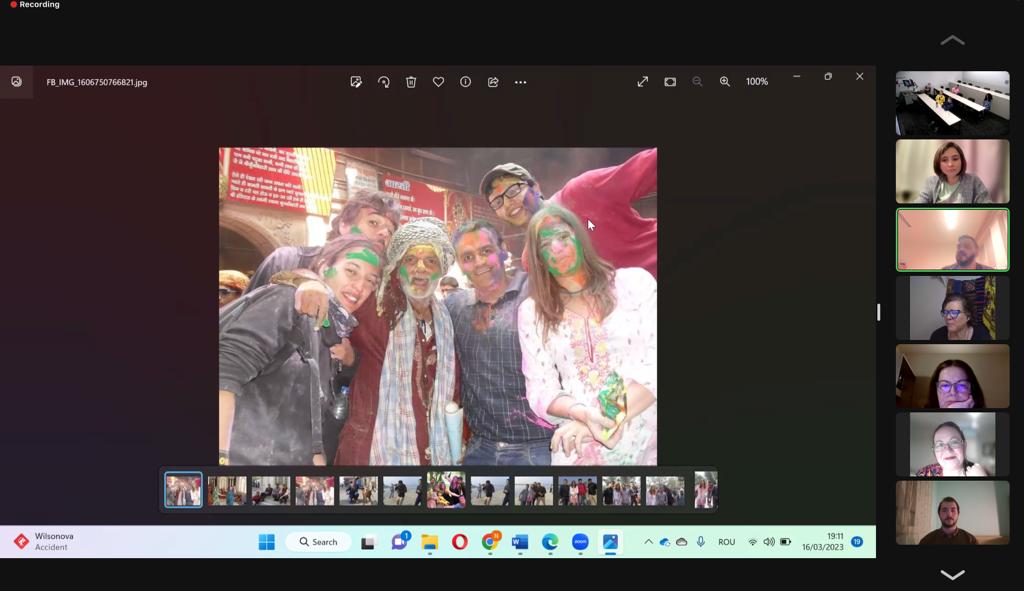Open the Wi-Fi network tray icon
The image size is (1024, 591).
(752, 542)
